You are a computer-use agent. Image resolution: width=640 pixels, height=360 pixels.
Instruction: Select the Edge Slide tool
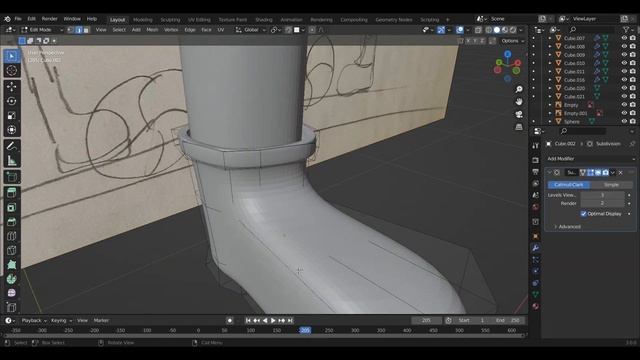point(11,307)
